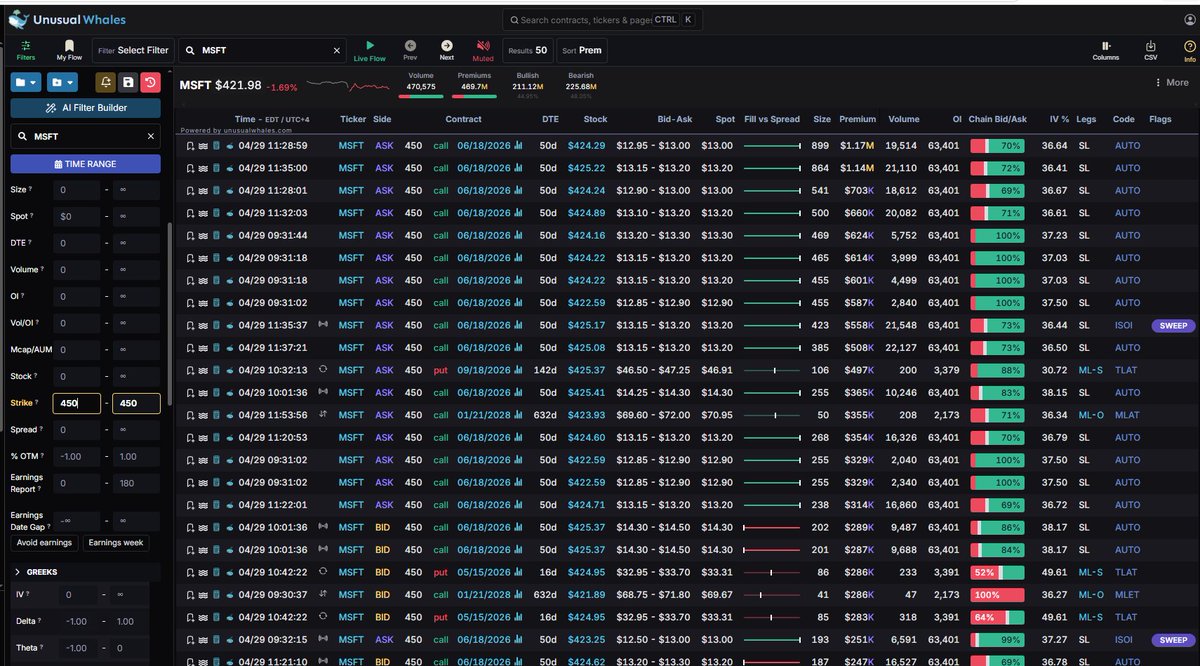This screenshot has width=1200, height=666.
Task: Save current filter with disk icon
Action: (x=128, y=82)
